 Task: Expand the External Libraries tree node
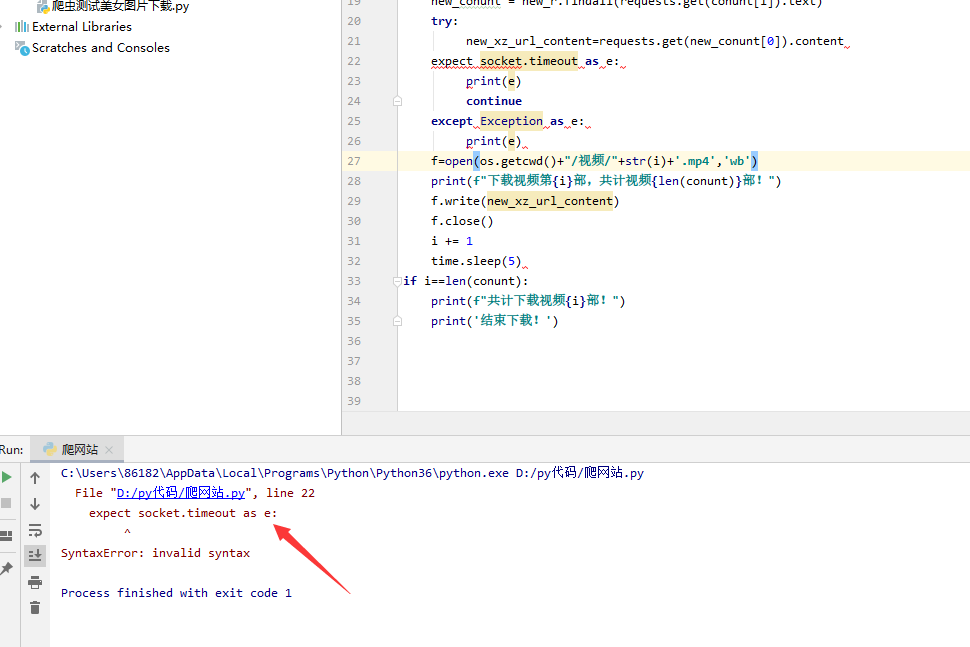(3, 27)
